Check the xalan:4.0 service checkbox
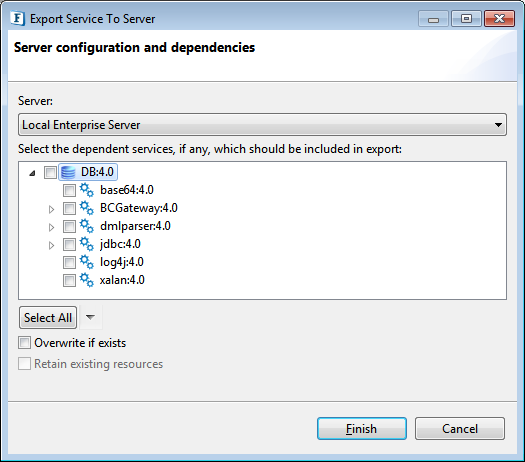 (69, 281)
